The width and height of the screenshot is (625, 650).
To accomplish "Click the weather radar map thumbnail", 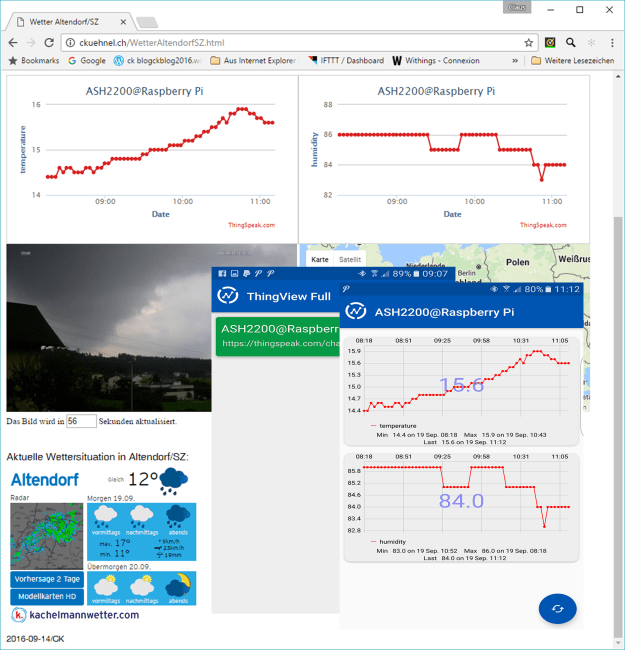I will coord(46,536).
